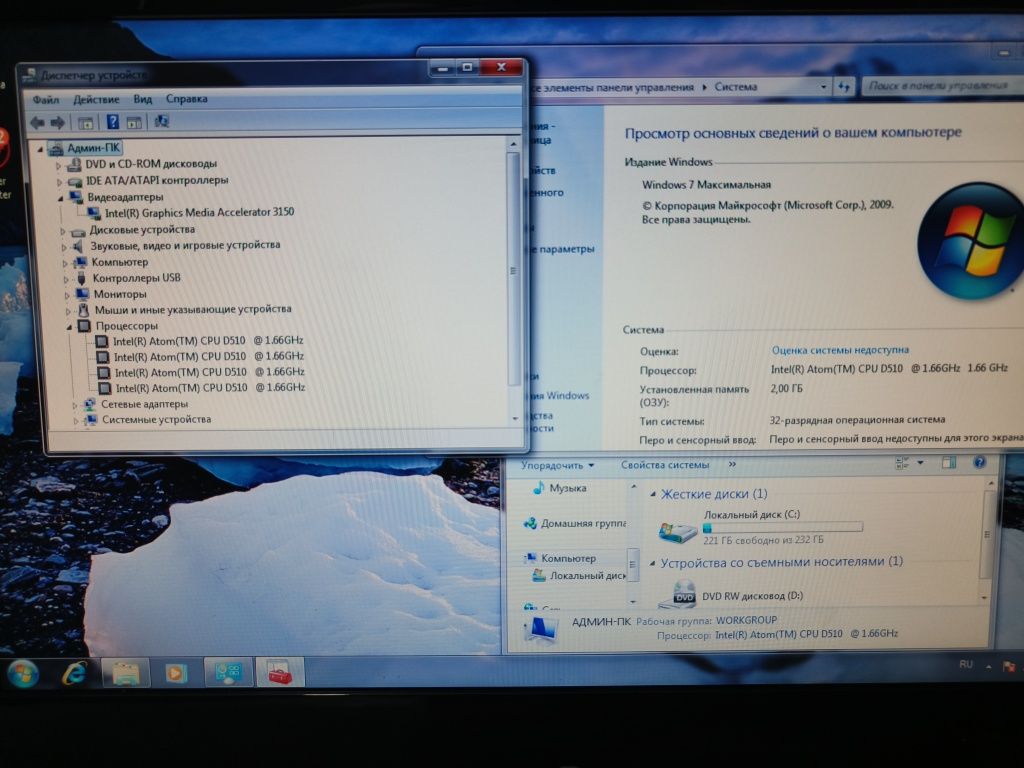Collapse the Админ-ПК root node
The height and width of the screenshot is (768, 1024).
pos(40,150)
